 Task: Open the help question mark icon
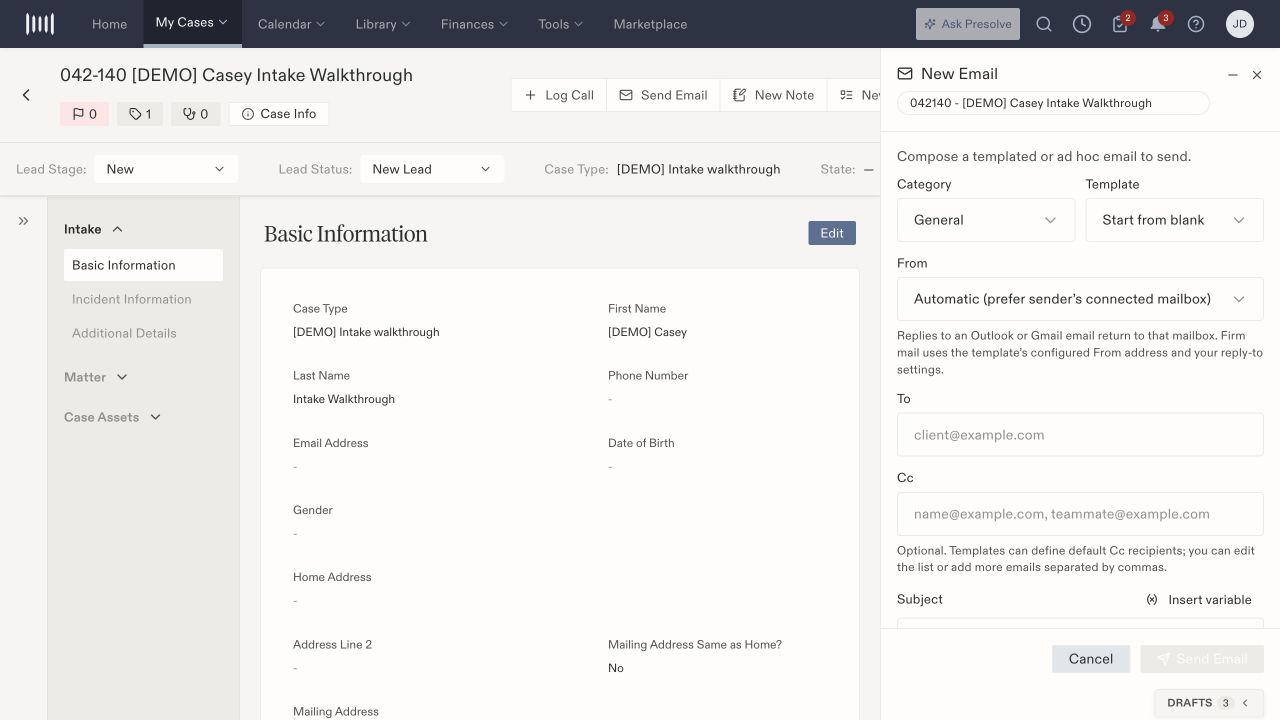[x=1196, y=24]
